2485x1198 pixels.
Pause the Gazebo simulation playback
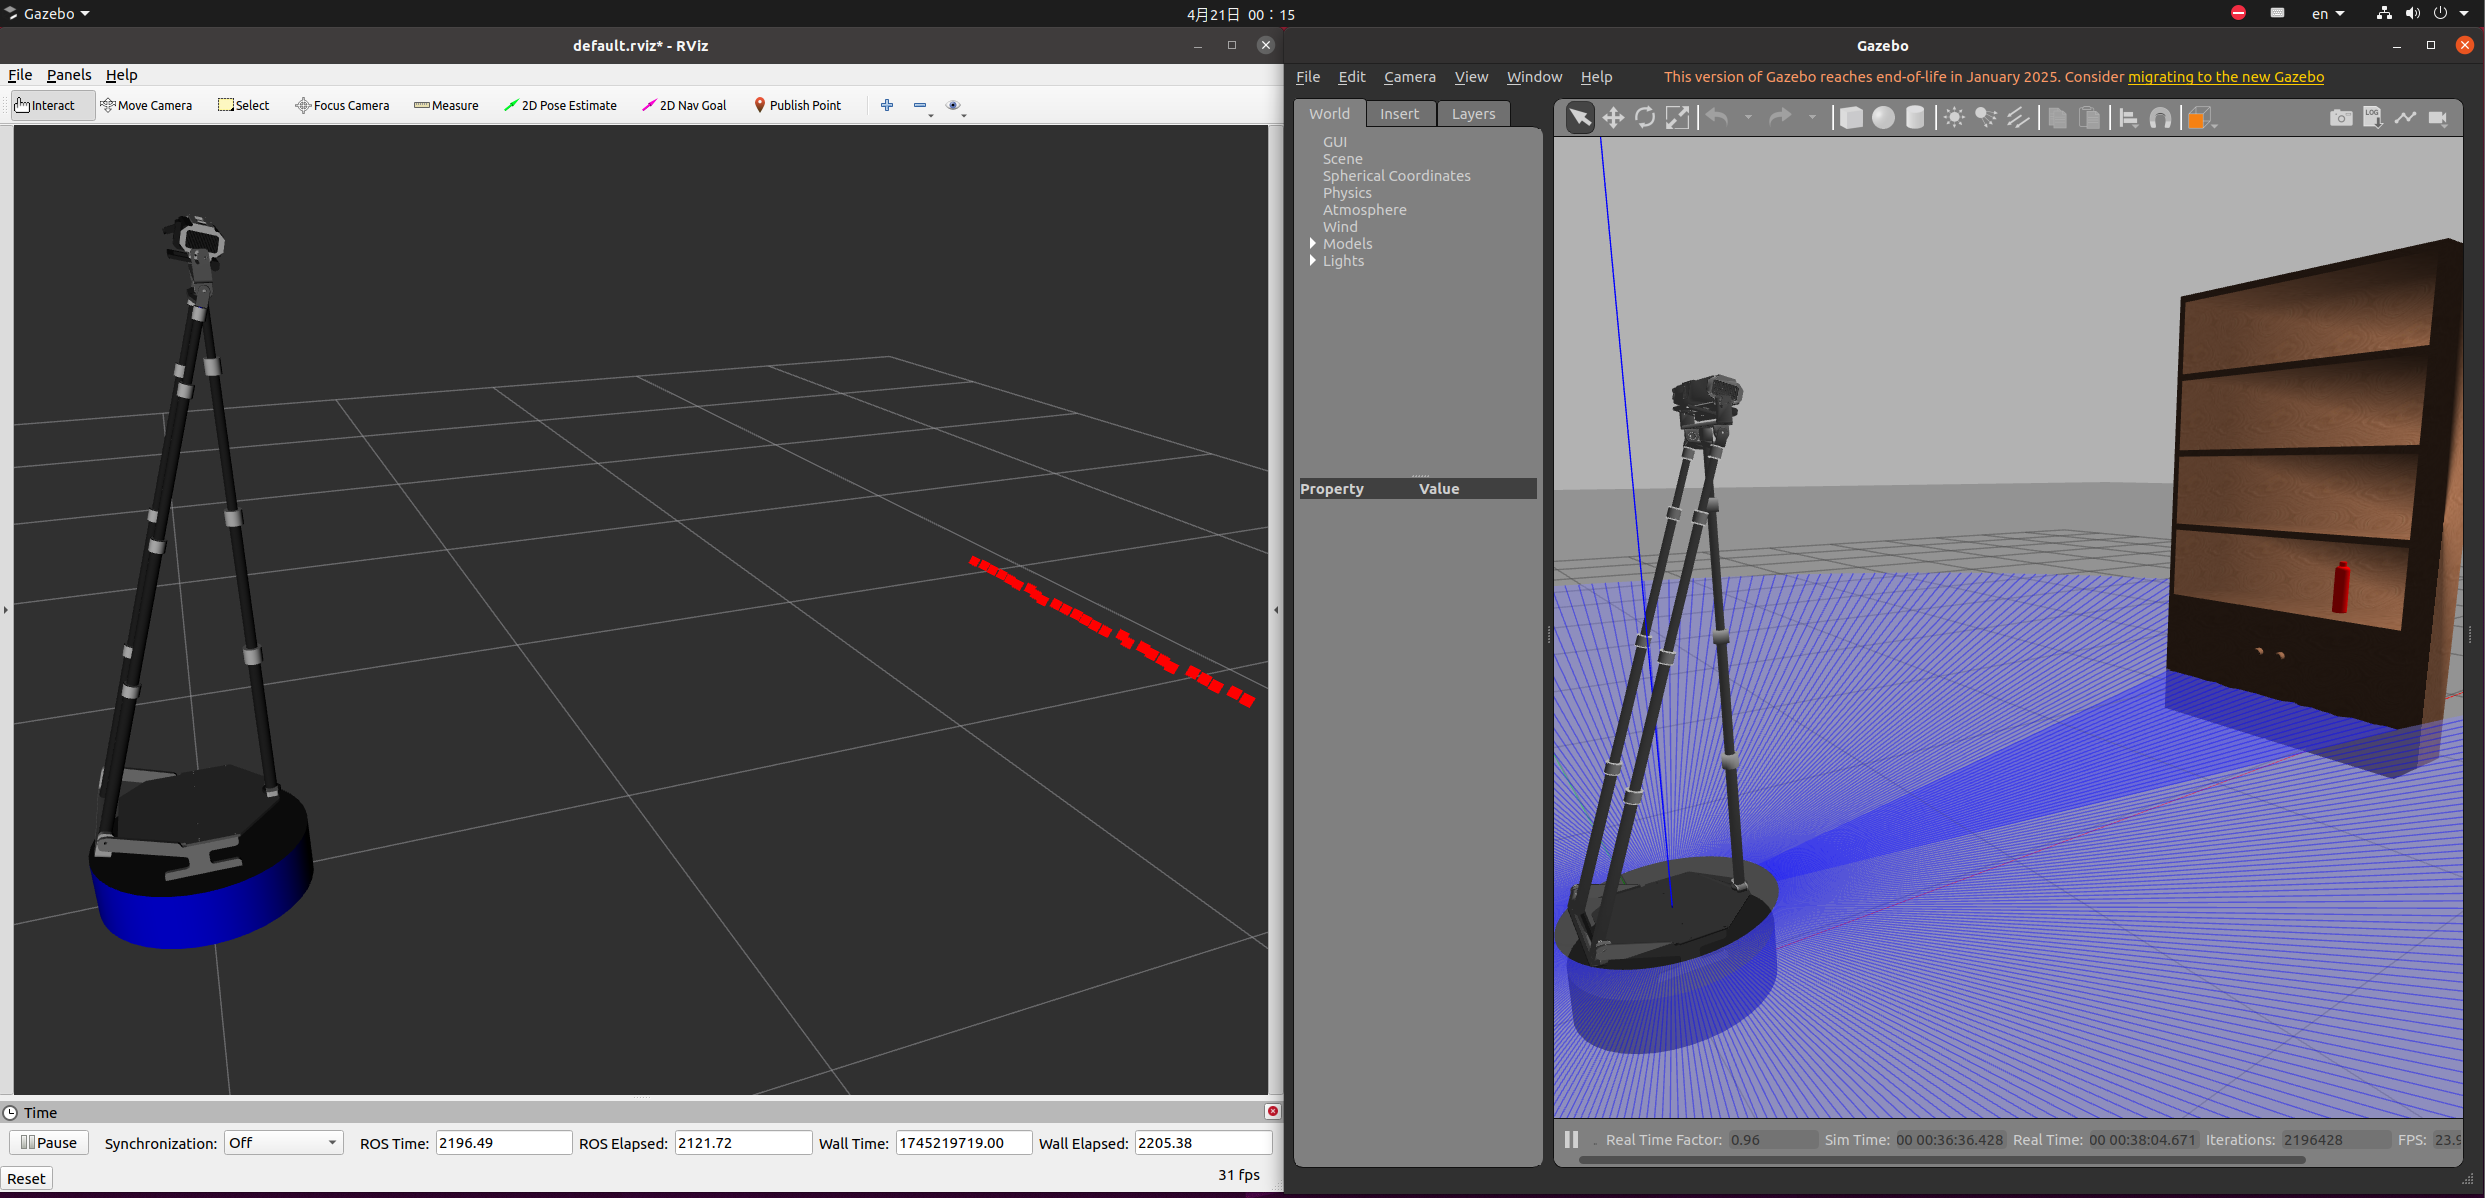[x=1571, y=1139]
